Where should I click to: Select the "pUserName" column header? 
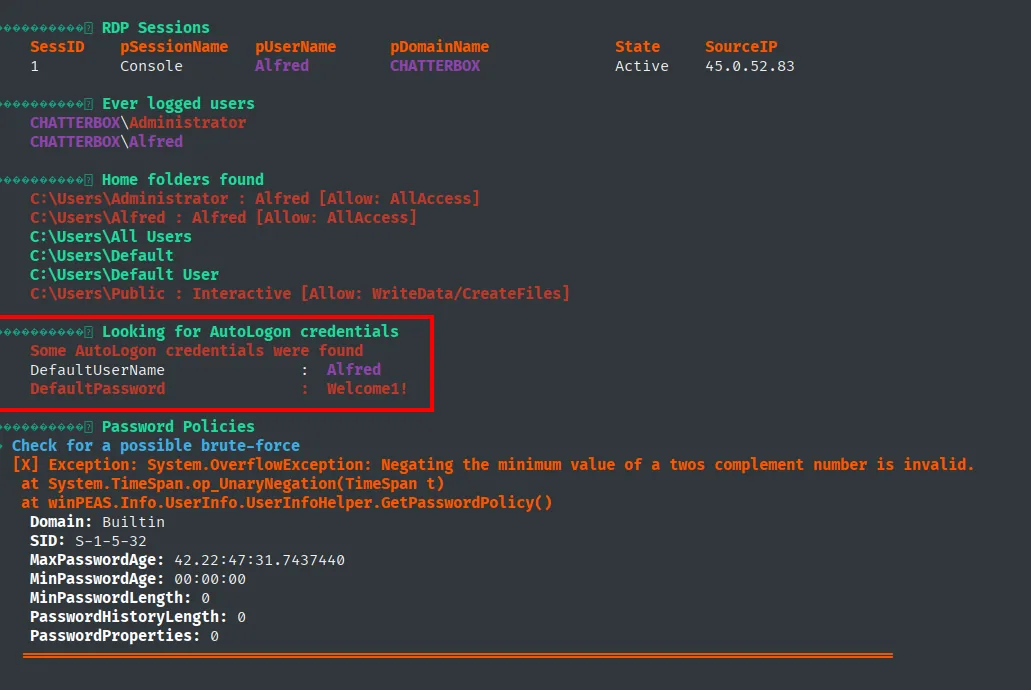tap(295, 47)
